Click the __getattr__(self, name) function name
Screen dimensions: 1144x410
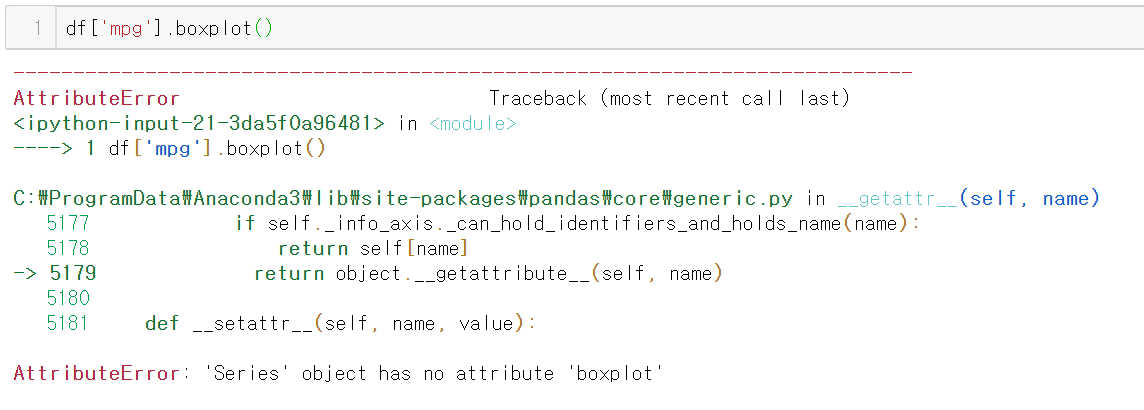click(967, 198)
